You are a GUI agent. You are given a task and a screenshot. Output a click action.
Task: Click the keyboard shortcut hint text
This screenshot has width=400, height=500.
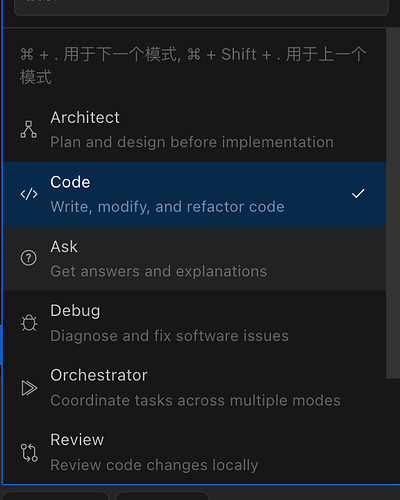pyautogui.click(x=193, y=66)
